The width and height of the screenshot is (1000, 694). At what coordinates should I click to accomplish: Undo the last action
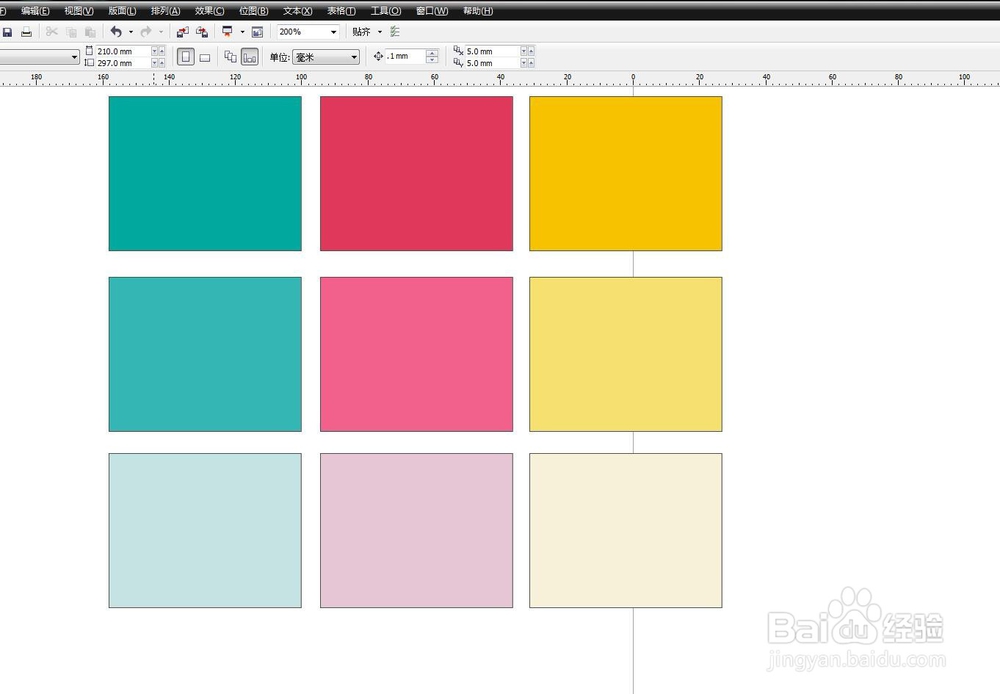116,32
